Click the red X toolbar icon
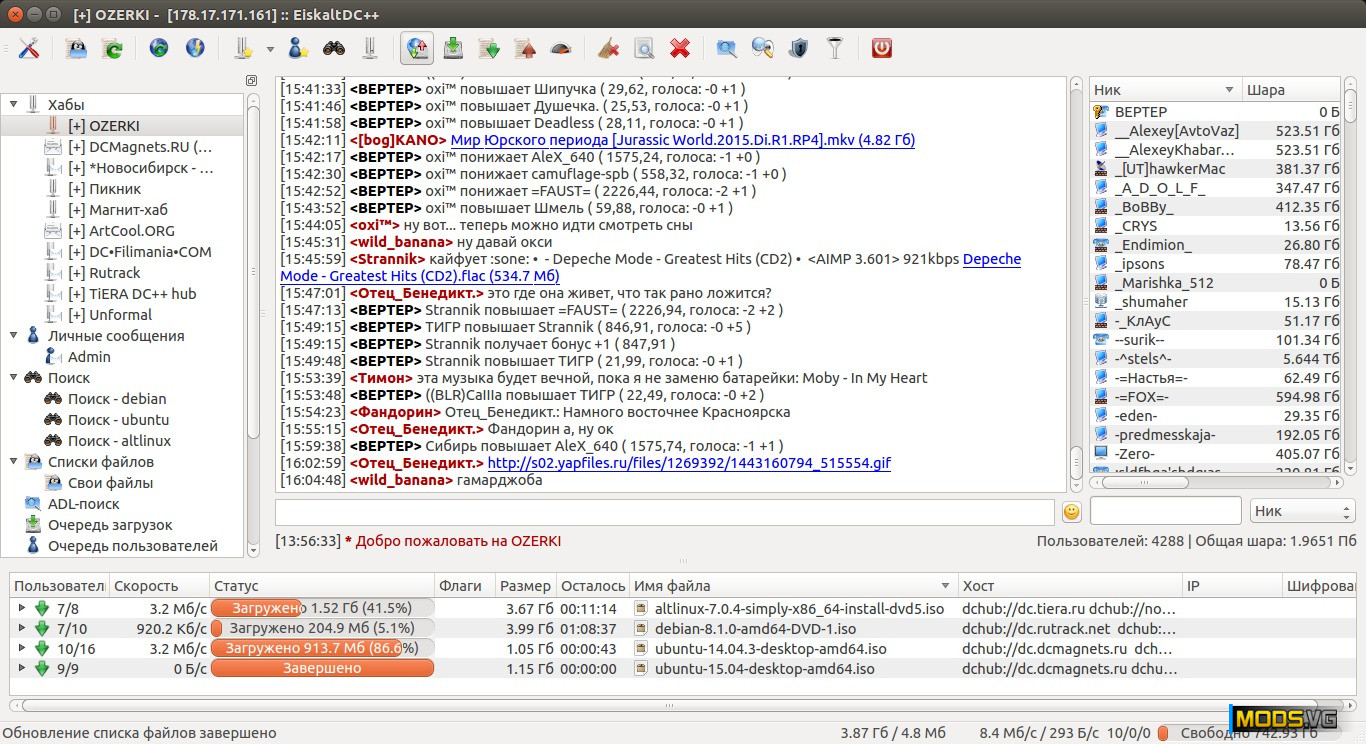The image size is (1366, 744). [x=680, y=48]
